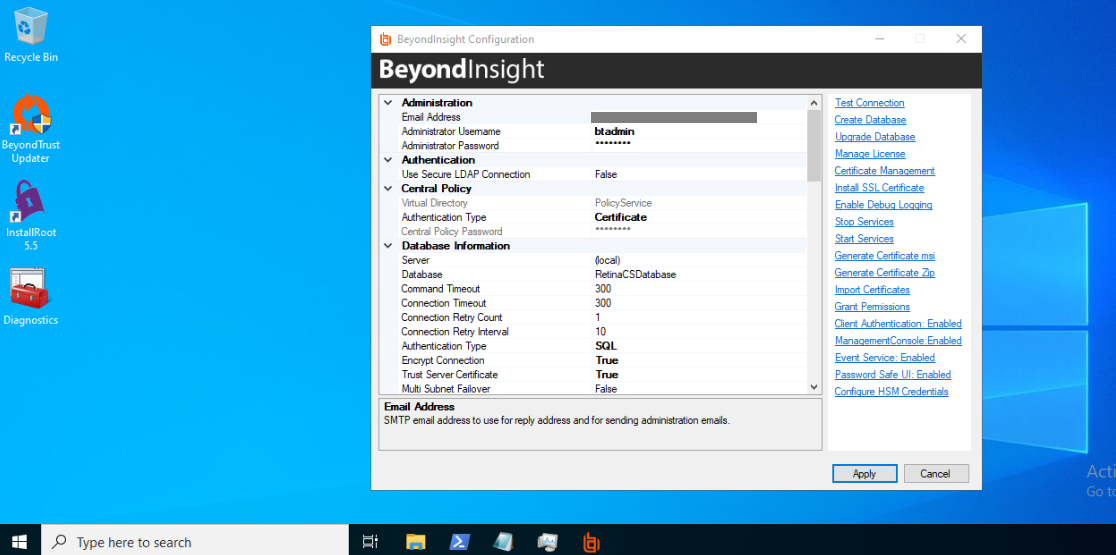Open Task View from the taskbar
Screen dimensions: 1116x555
pos(369,541)
